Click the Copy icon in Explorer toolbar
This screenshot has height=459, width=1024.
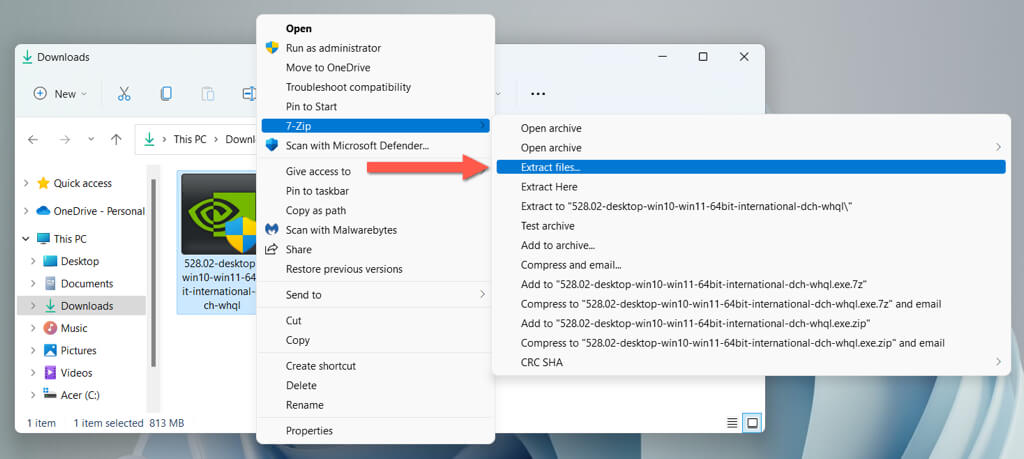166,93
